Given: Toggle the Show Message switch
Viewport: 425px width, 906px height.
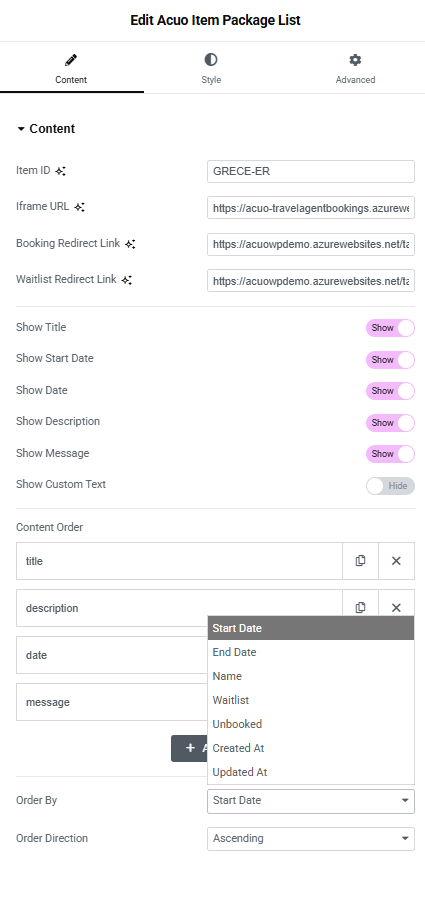Looking at the screenshot, I should click(390, 454).
